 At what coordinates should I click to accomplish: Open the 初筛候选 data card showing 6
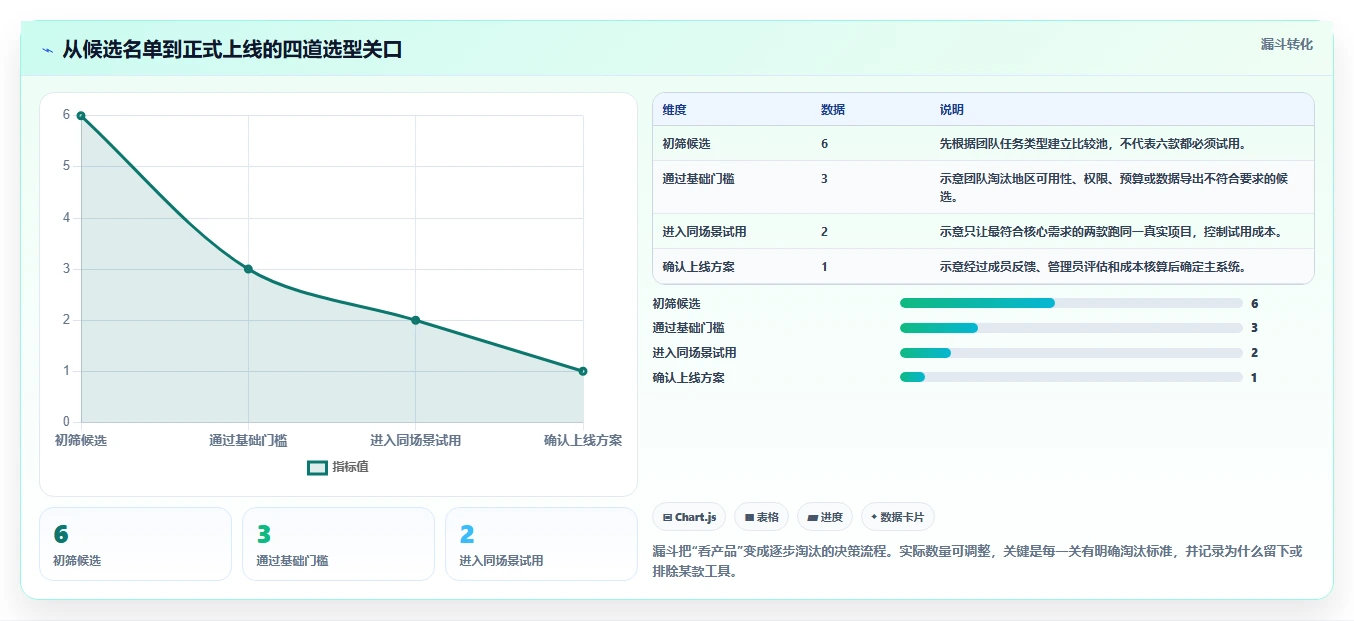click(135, 544)
